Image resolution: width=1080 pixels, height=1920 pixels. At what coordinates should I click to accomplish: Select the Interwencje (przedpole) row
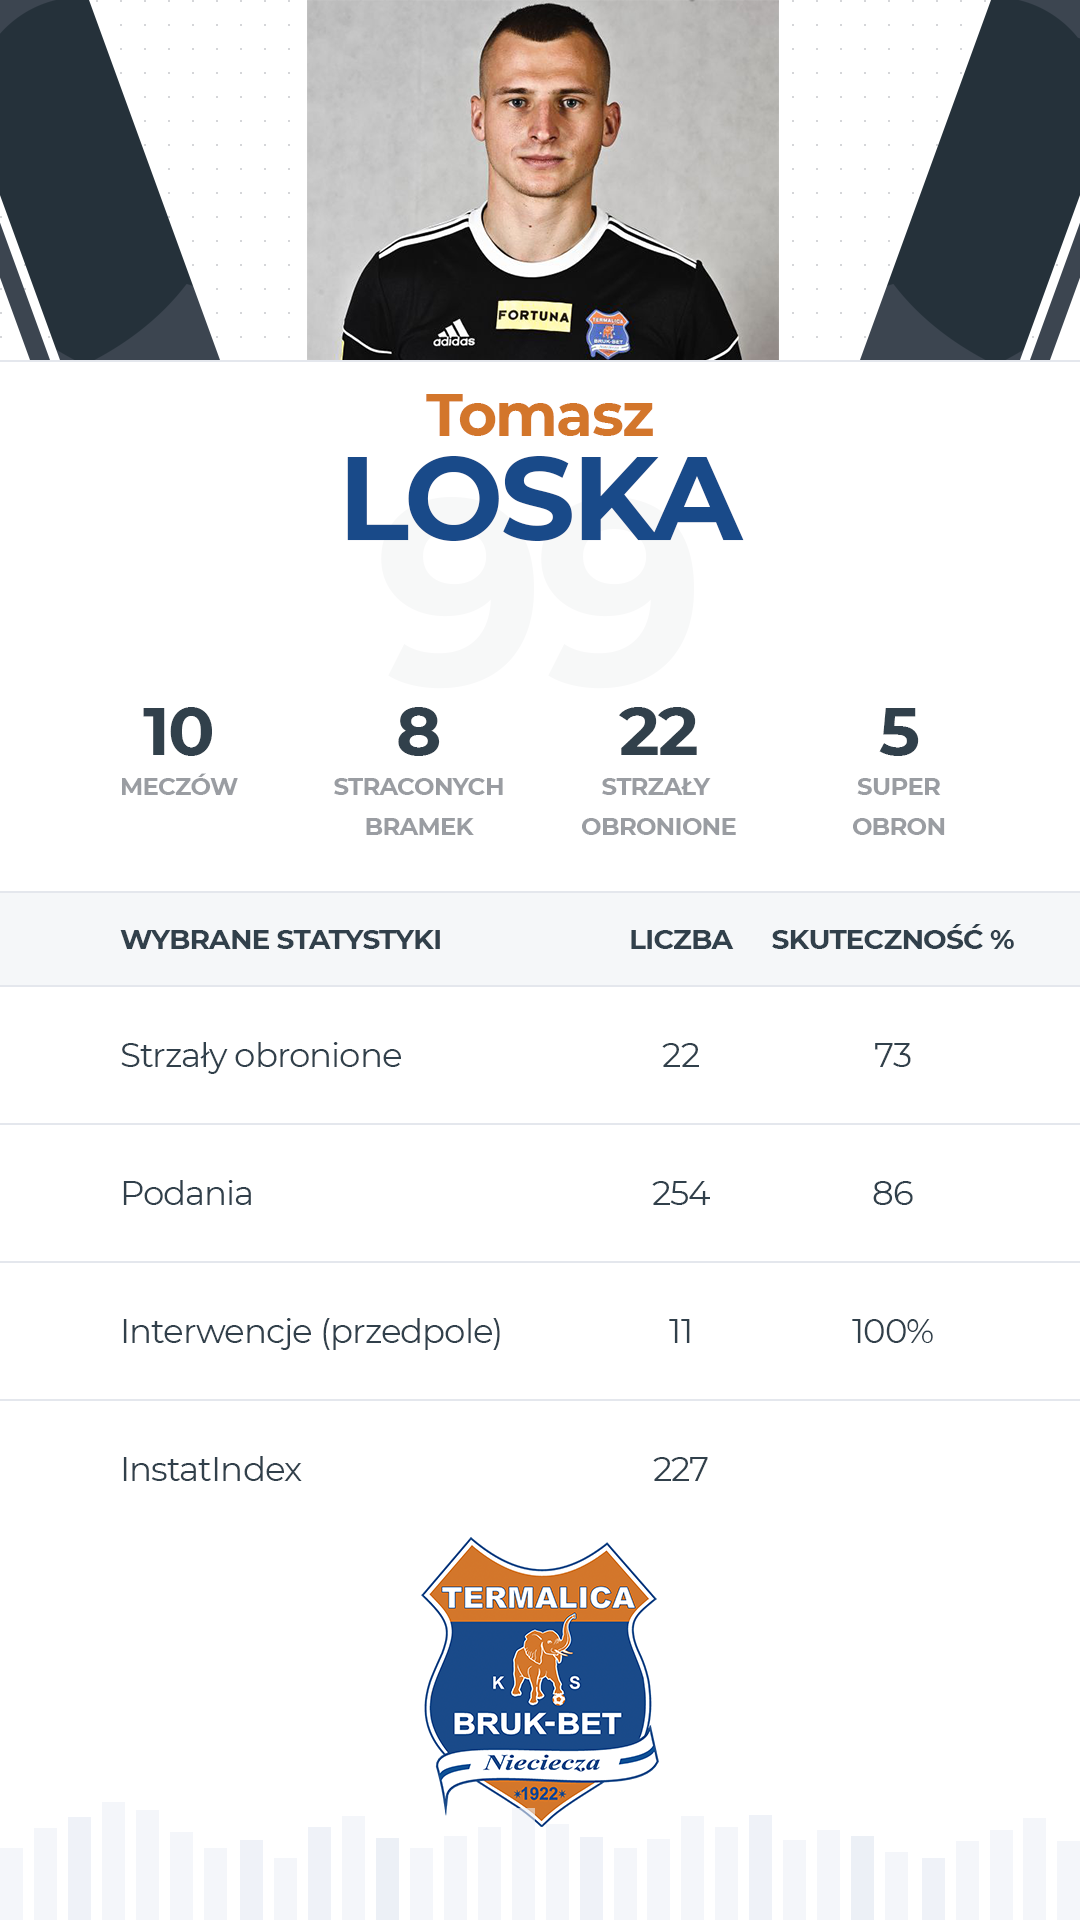point(540,1332)
